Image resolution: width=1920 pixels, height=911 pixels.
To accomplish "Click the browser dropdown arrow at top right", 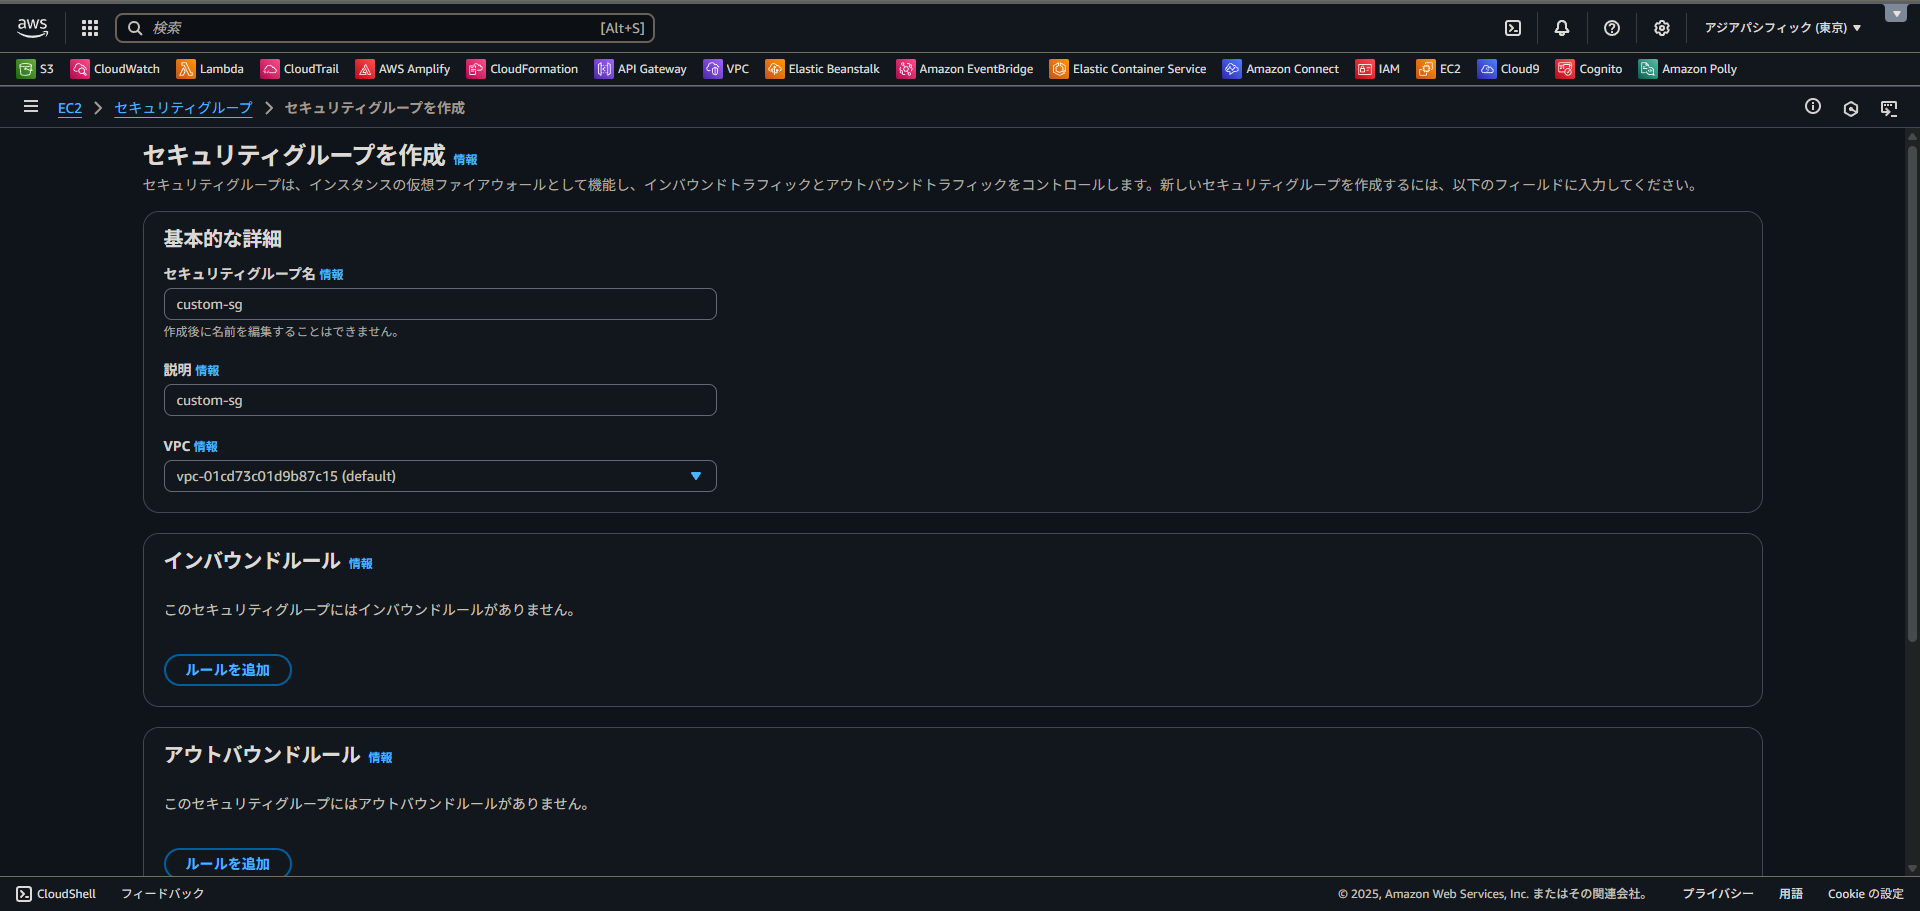I will pos(1896,13).
